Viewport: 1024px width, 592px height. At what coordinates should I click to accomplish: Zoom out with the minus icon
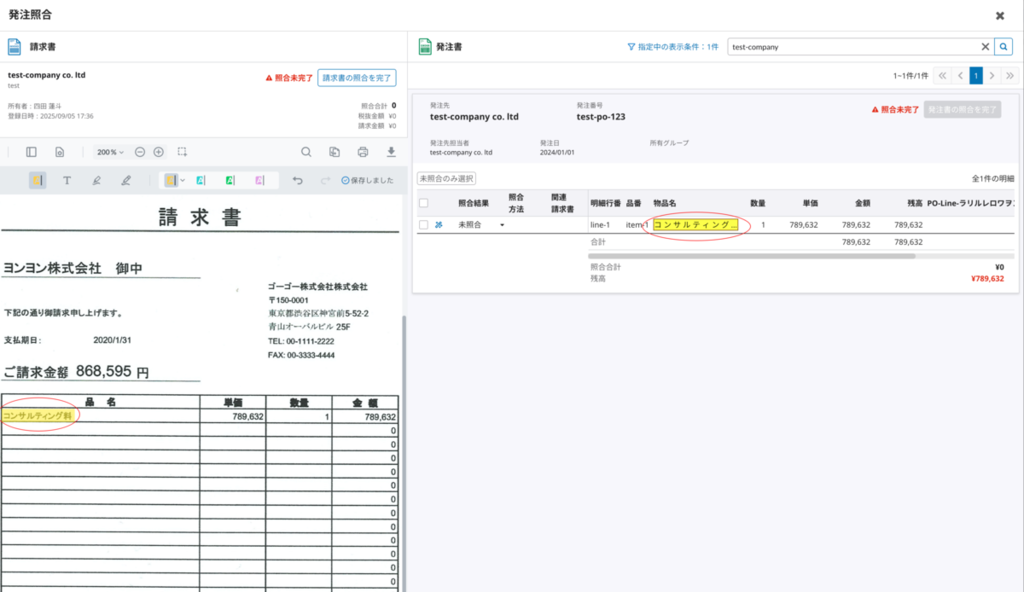(140, 152)
